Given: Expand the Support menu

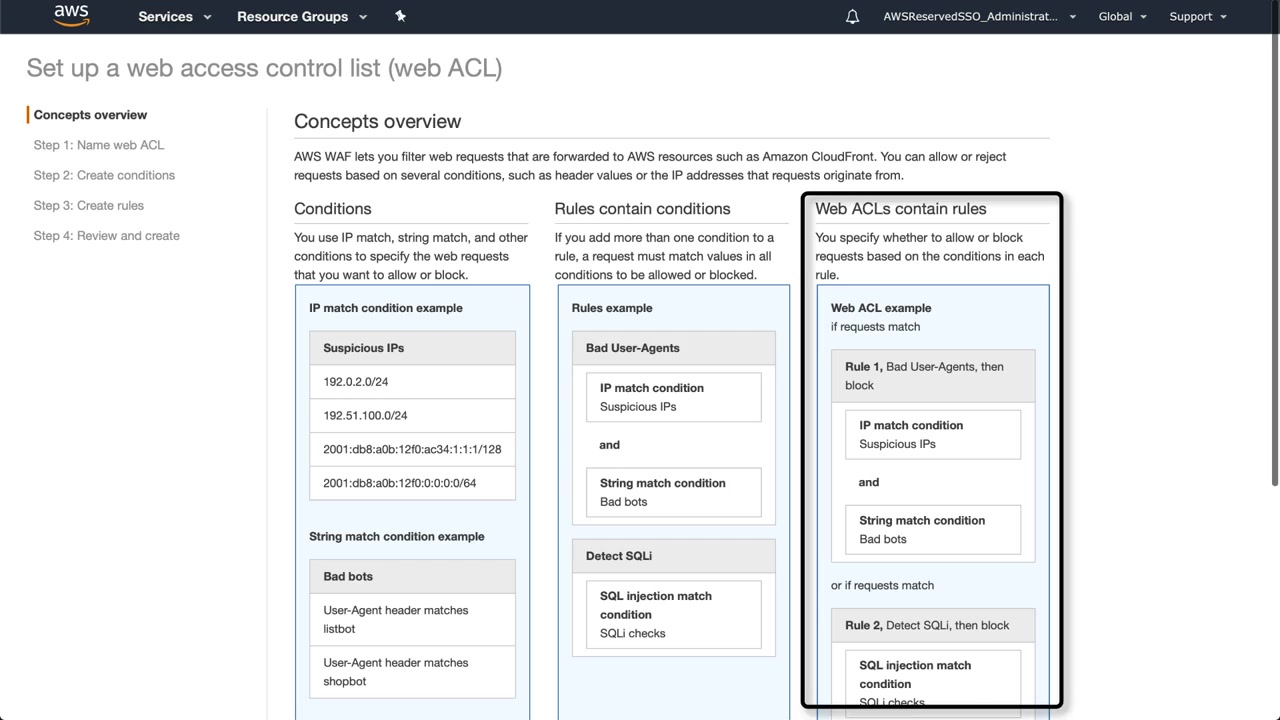Looking at the screenshot, I should tap(1197, 17).
